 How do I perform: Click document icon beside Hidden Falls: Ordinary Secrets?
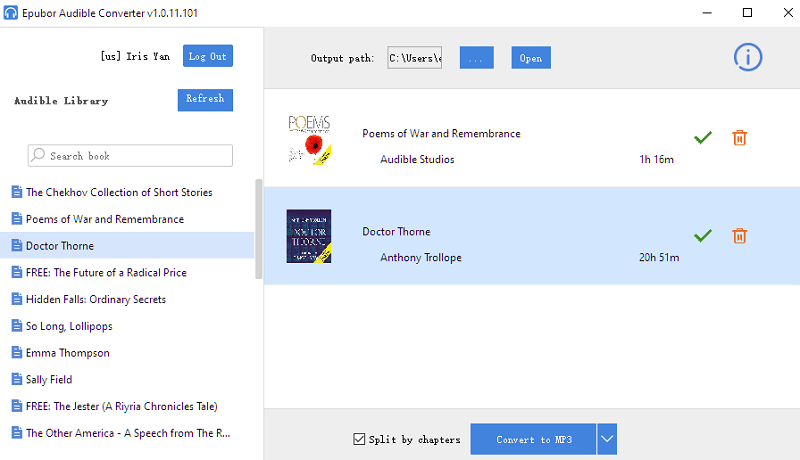[x=17, y=299]
